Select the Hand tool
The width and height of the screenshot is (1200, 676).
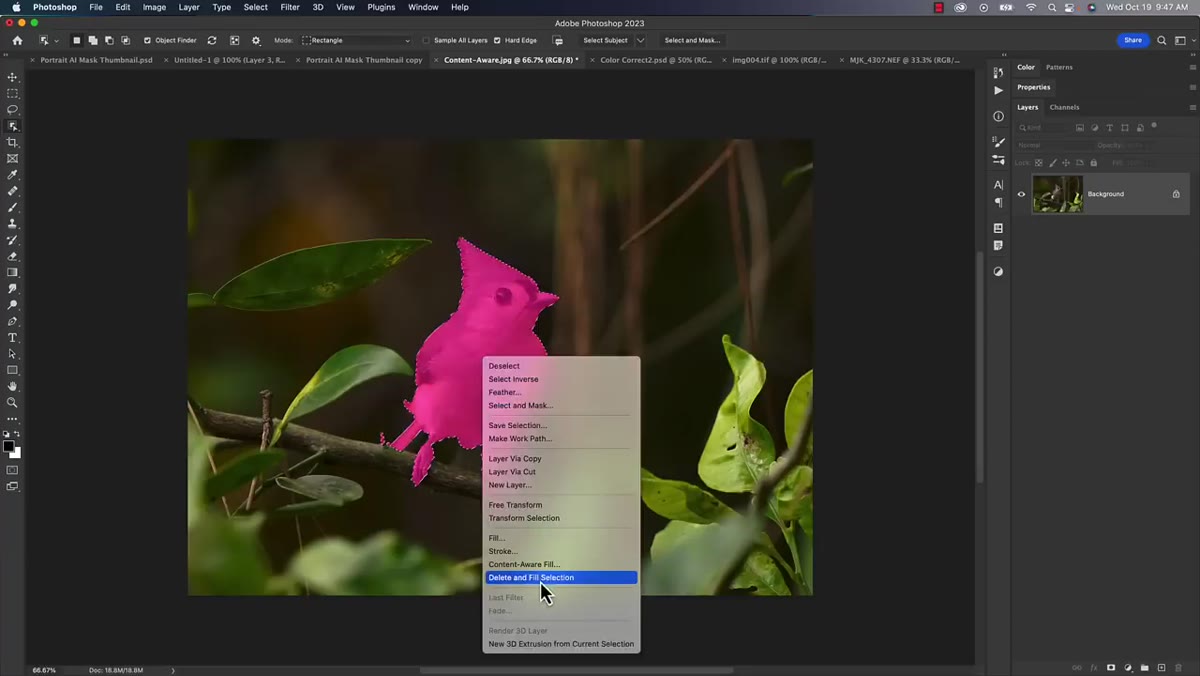(x=12, y=386)
